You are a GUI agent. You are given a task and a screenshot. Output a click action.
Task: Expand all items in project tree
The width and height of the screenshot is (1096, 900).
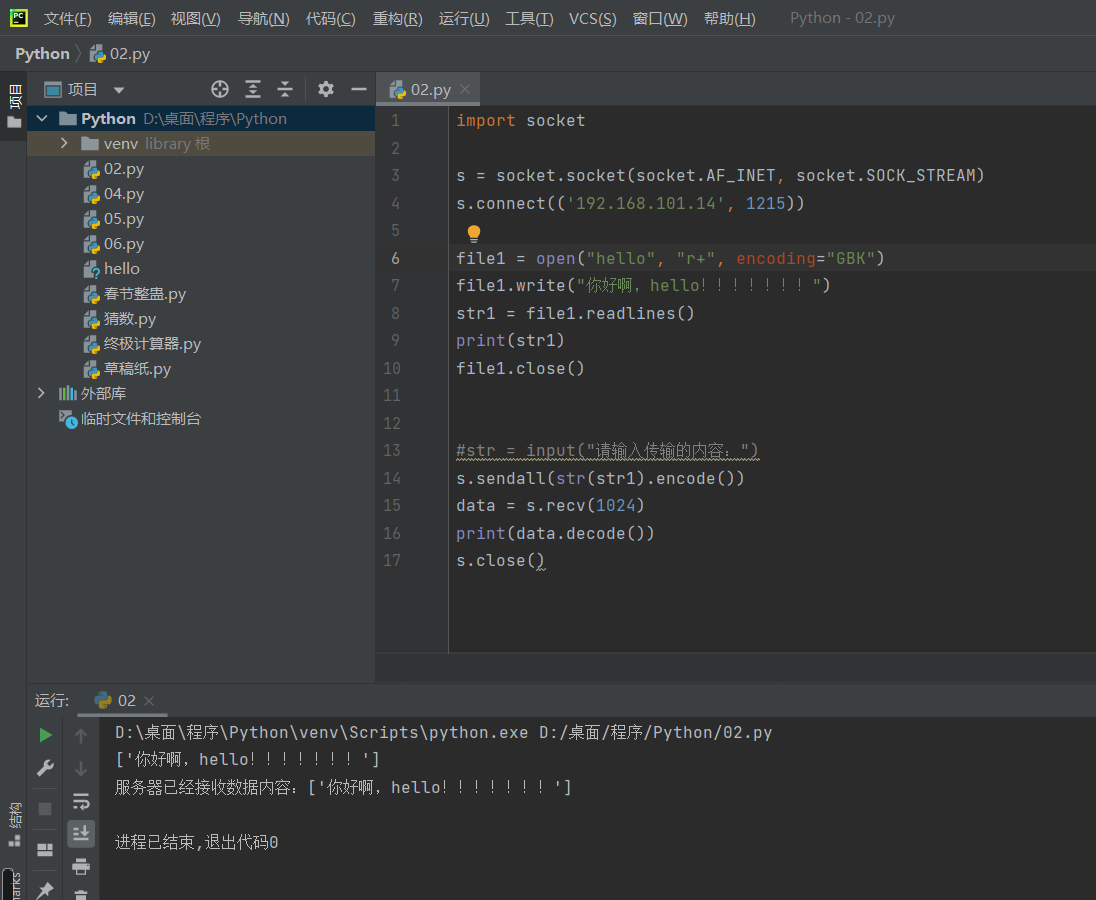[252, 89]
